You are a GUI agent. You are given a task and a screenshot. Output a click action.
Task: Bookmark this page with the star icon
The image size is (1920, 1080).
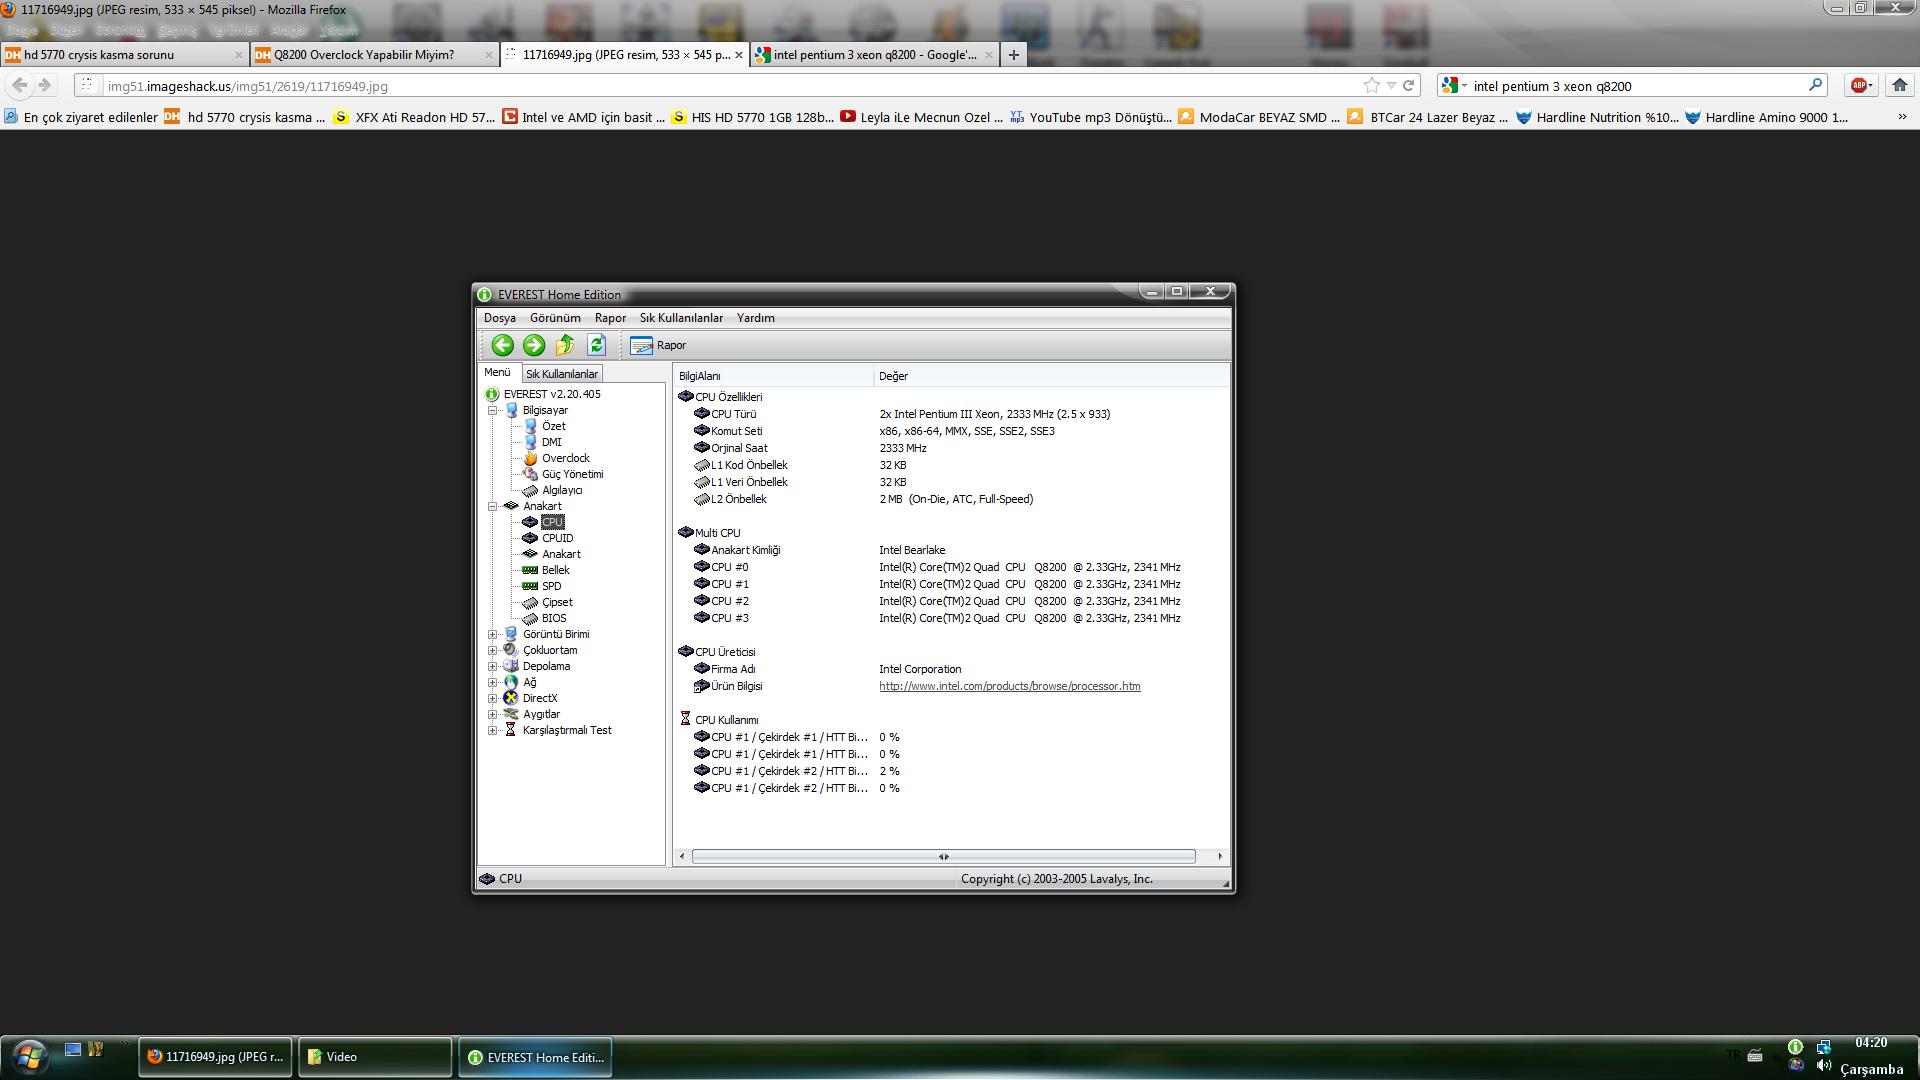pyautogui.click(x=1371, y=86)
